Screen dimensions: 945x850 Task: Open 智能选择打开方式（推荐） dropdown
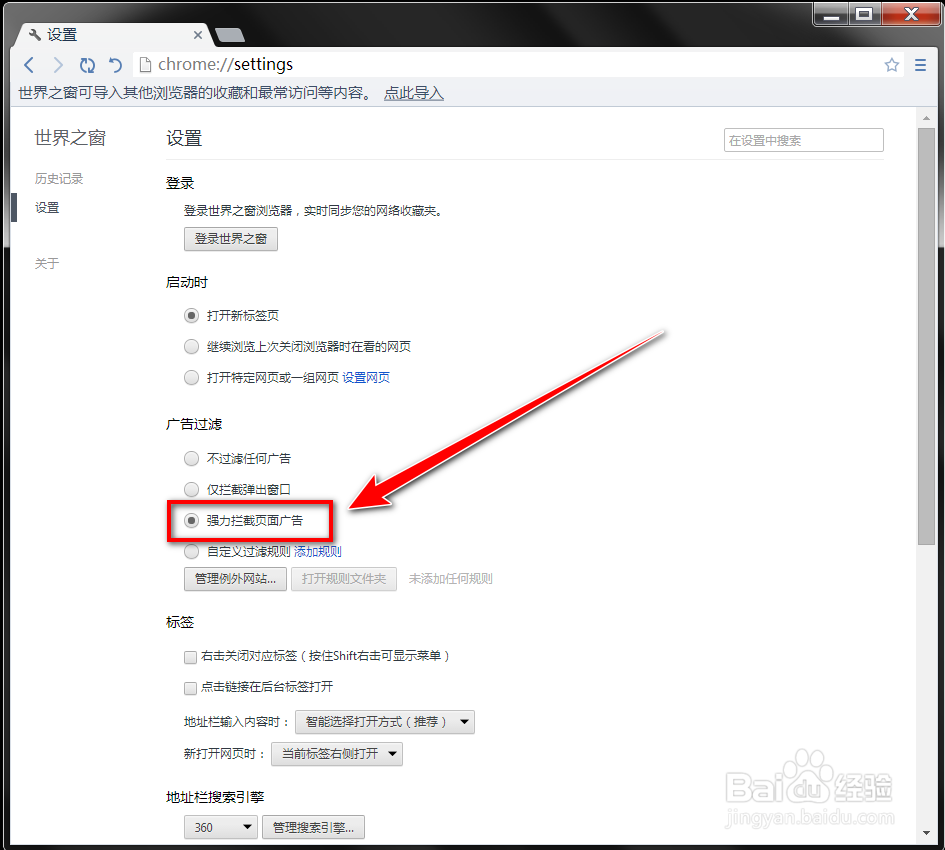click(385, 722)
